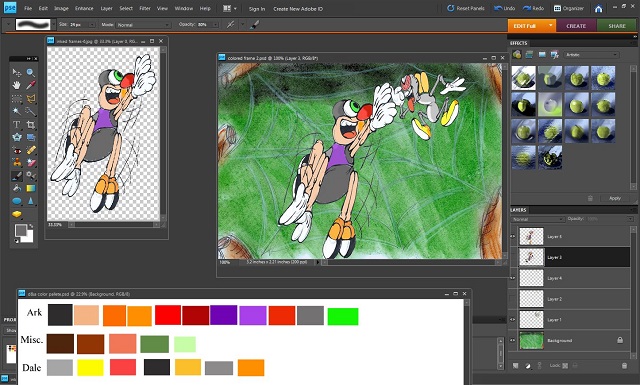The width and height of the screenshot is (640, 385).
Task: Click the Undo button
Action: [504, 8]
